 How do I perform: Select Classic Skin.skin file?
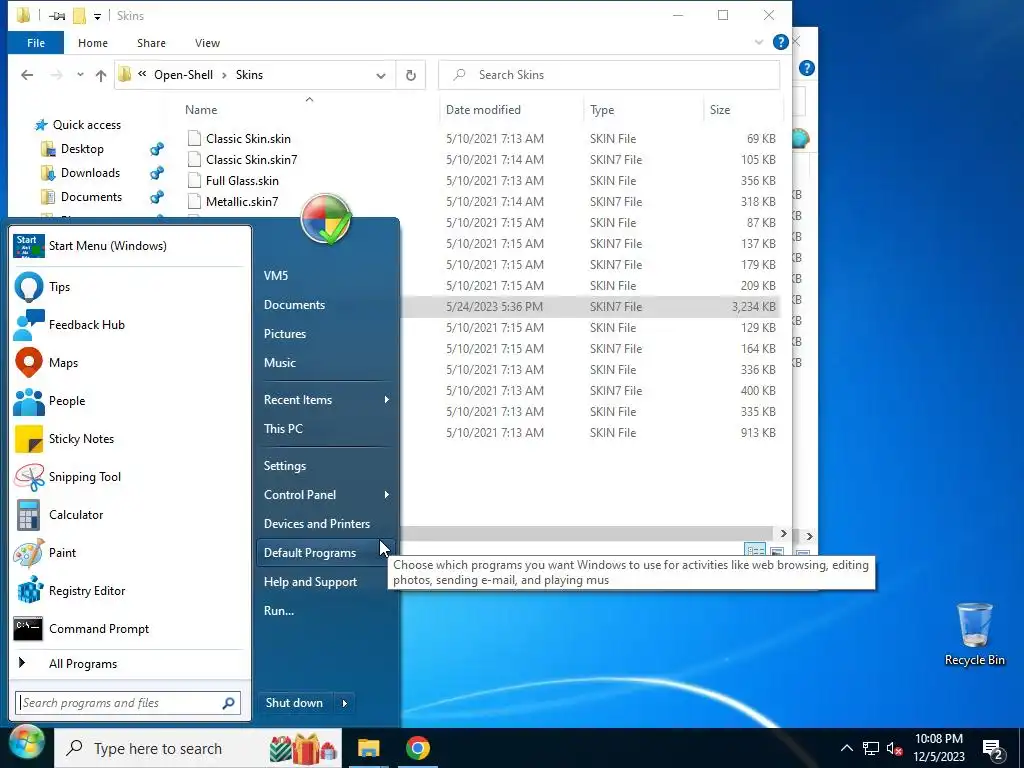pos(248,139)
